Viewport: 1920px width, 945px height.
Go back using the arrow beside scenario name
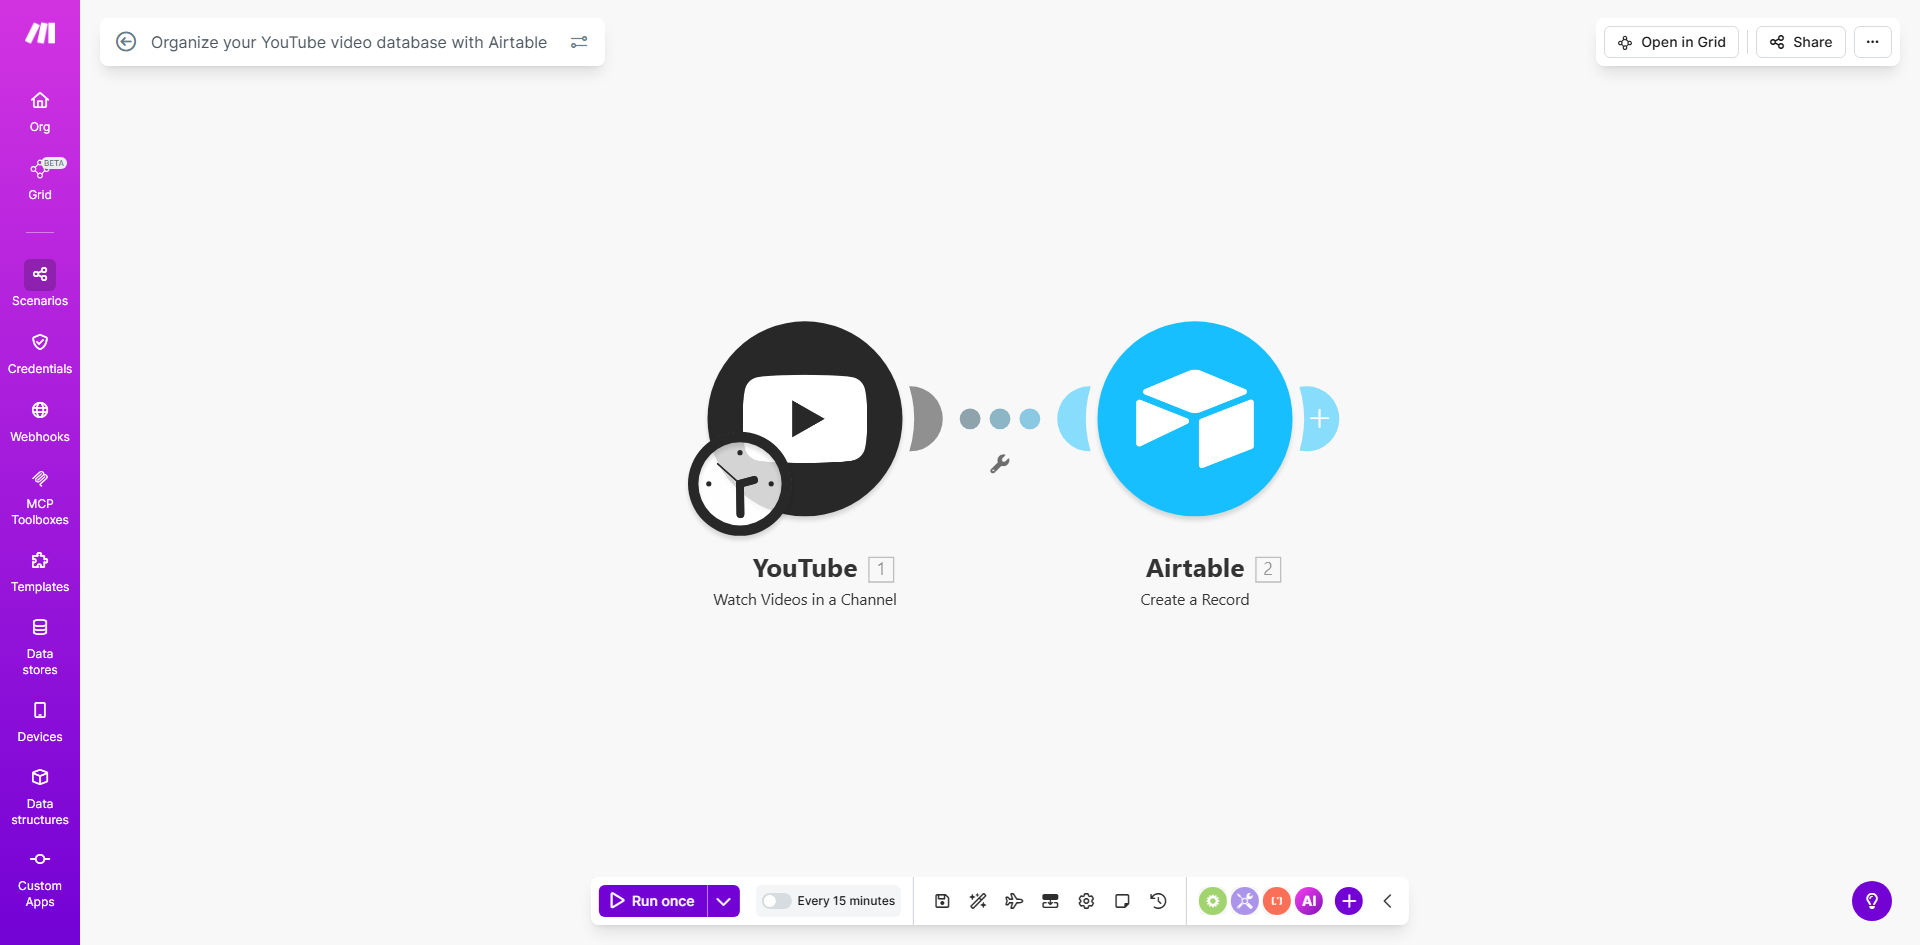point(126,42)
